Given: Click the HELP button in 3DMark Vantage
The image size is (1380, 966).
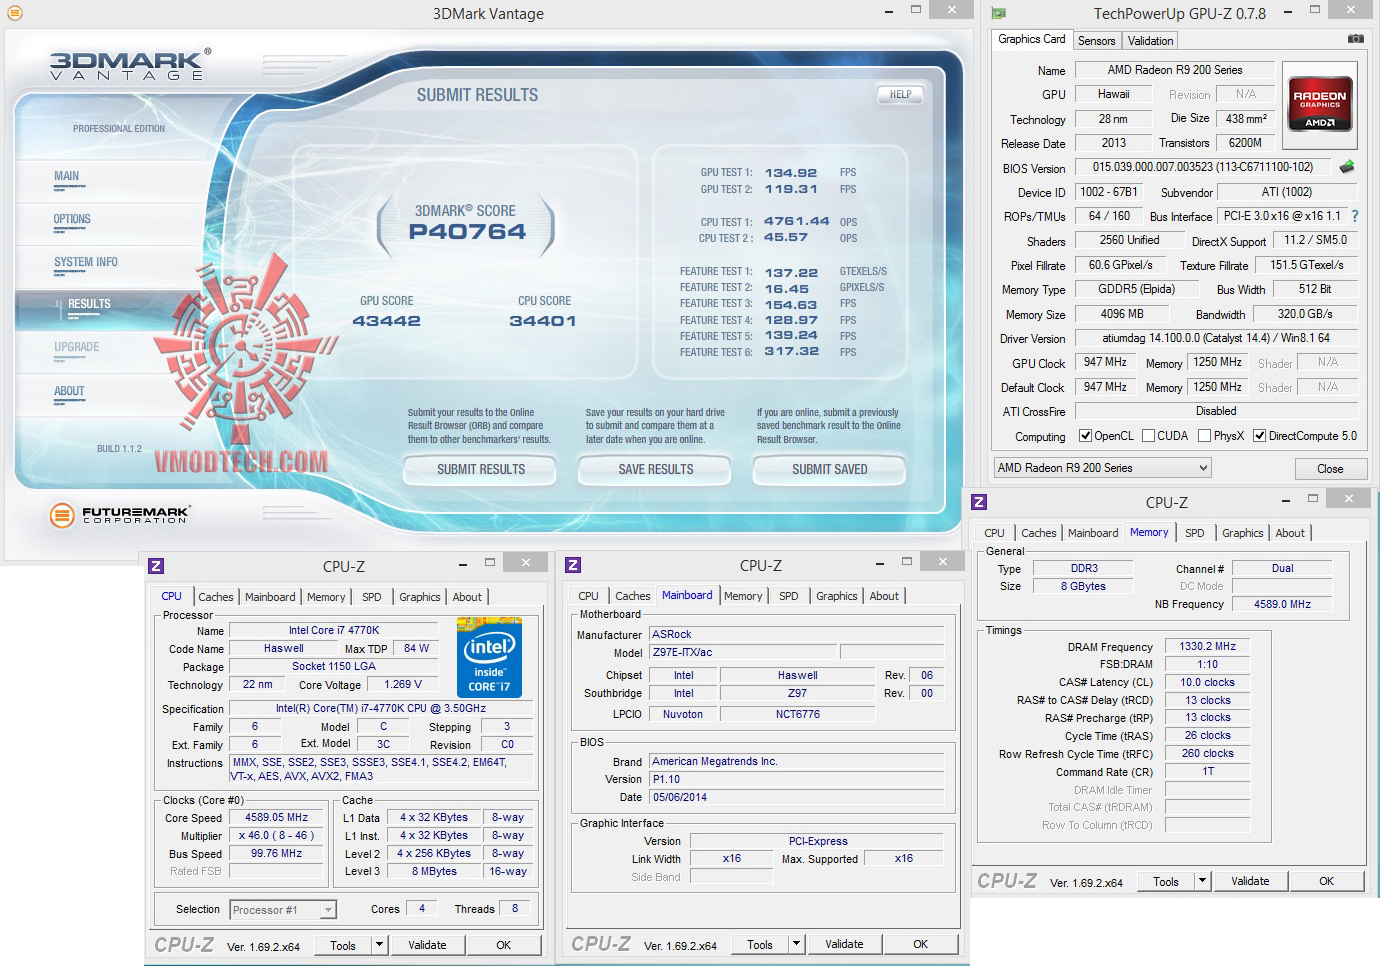Looking at the screenshot, I should [x=900, y=95].
